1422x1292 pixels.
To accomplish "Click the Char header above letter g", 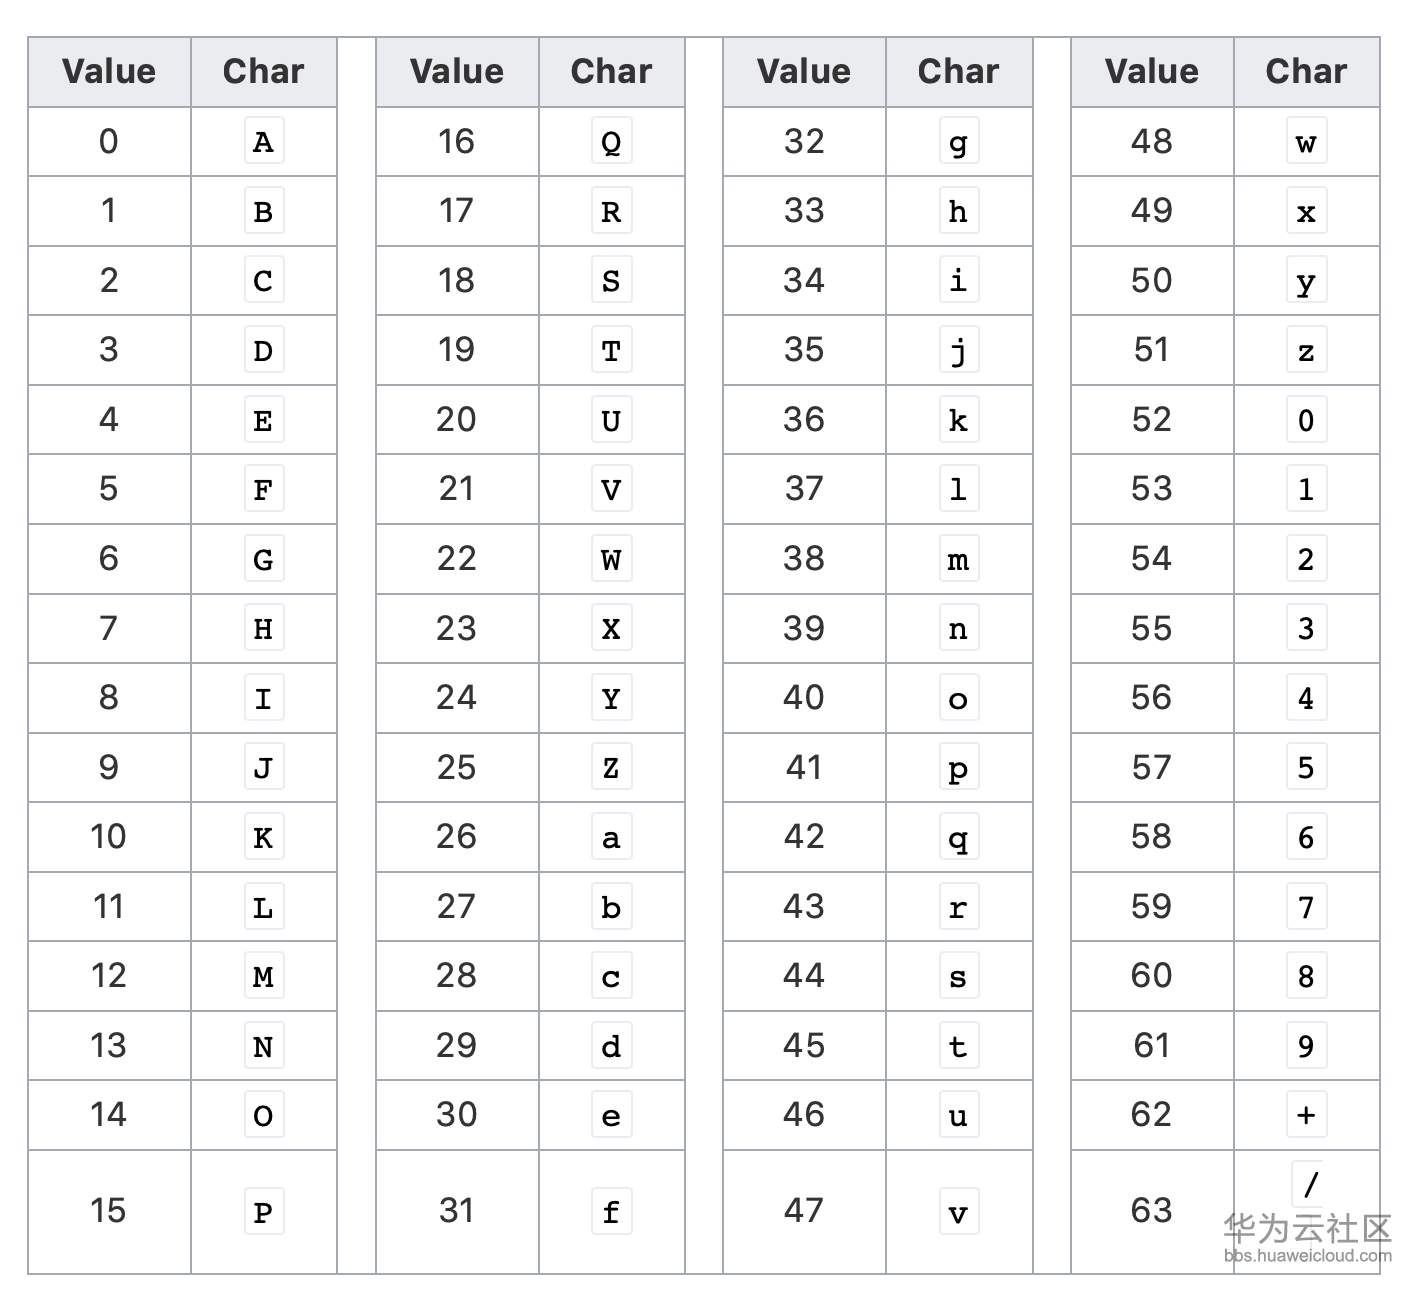I will (958, 72).
